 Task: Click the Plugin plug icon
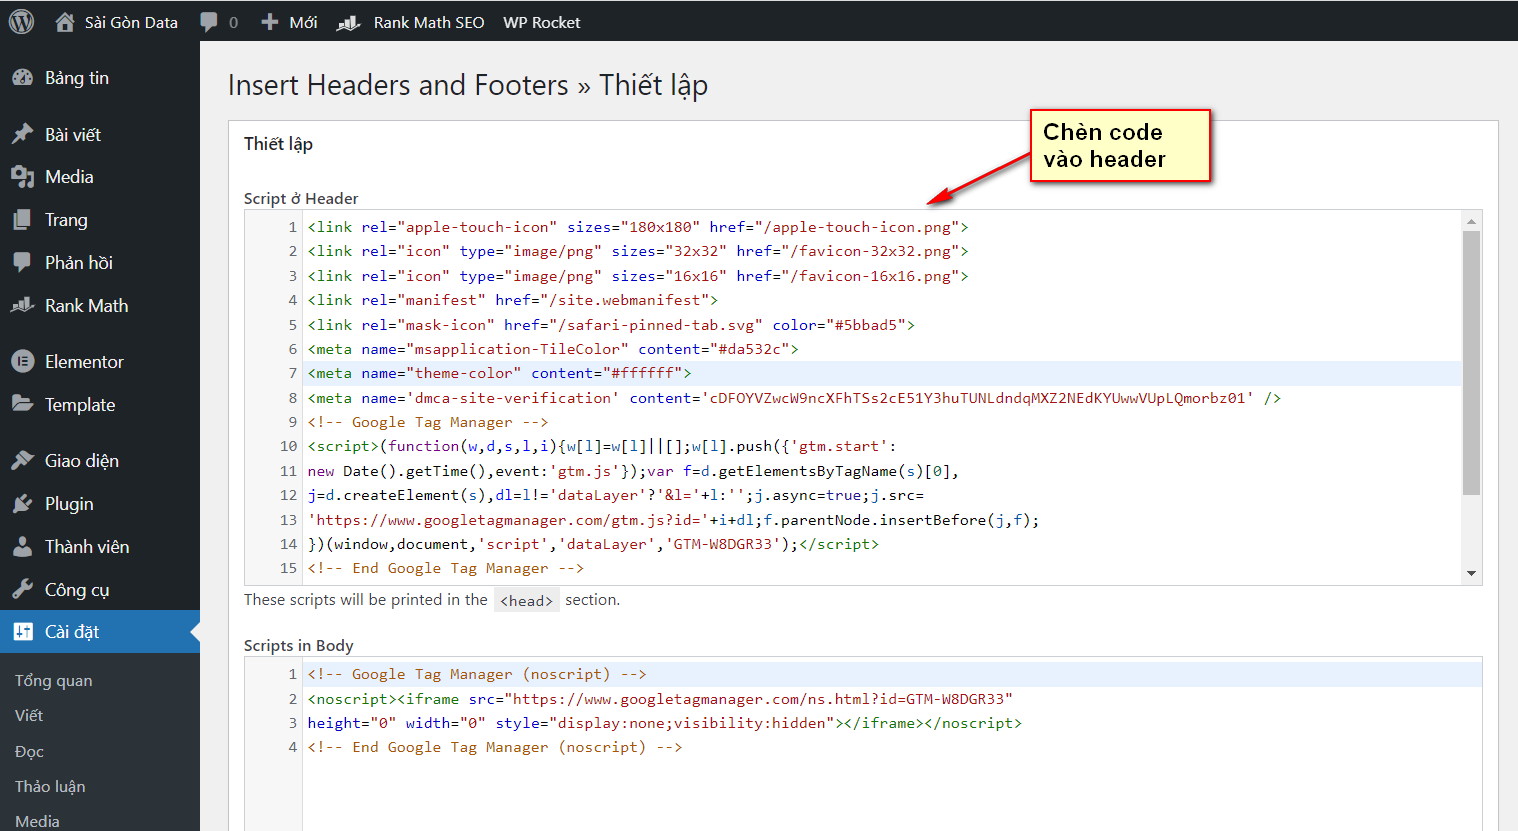coord(22,504)
